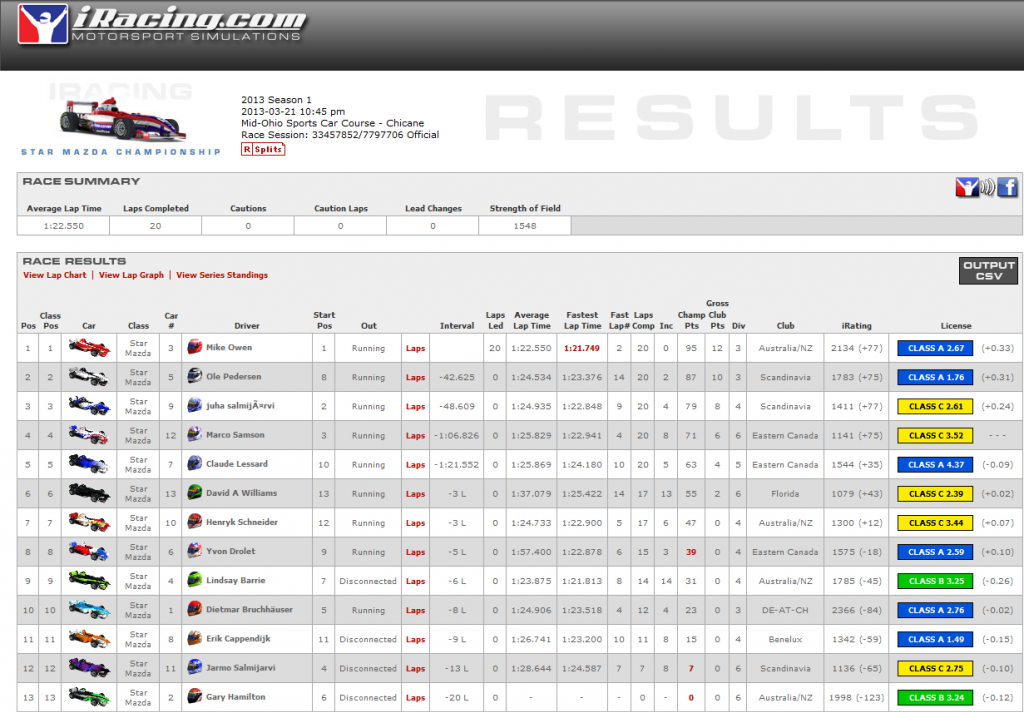Screen dimensions: 1024x712
Task: Share results on Facebook
Action: [x=1008, y=187]
